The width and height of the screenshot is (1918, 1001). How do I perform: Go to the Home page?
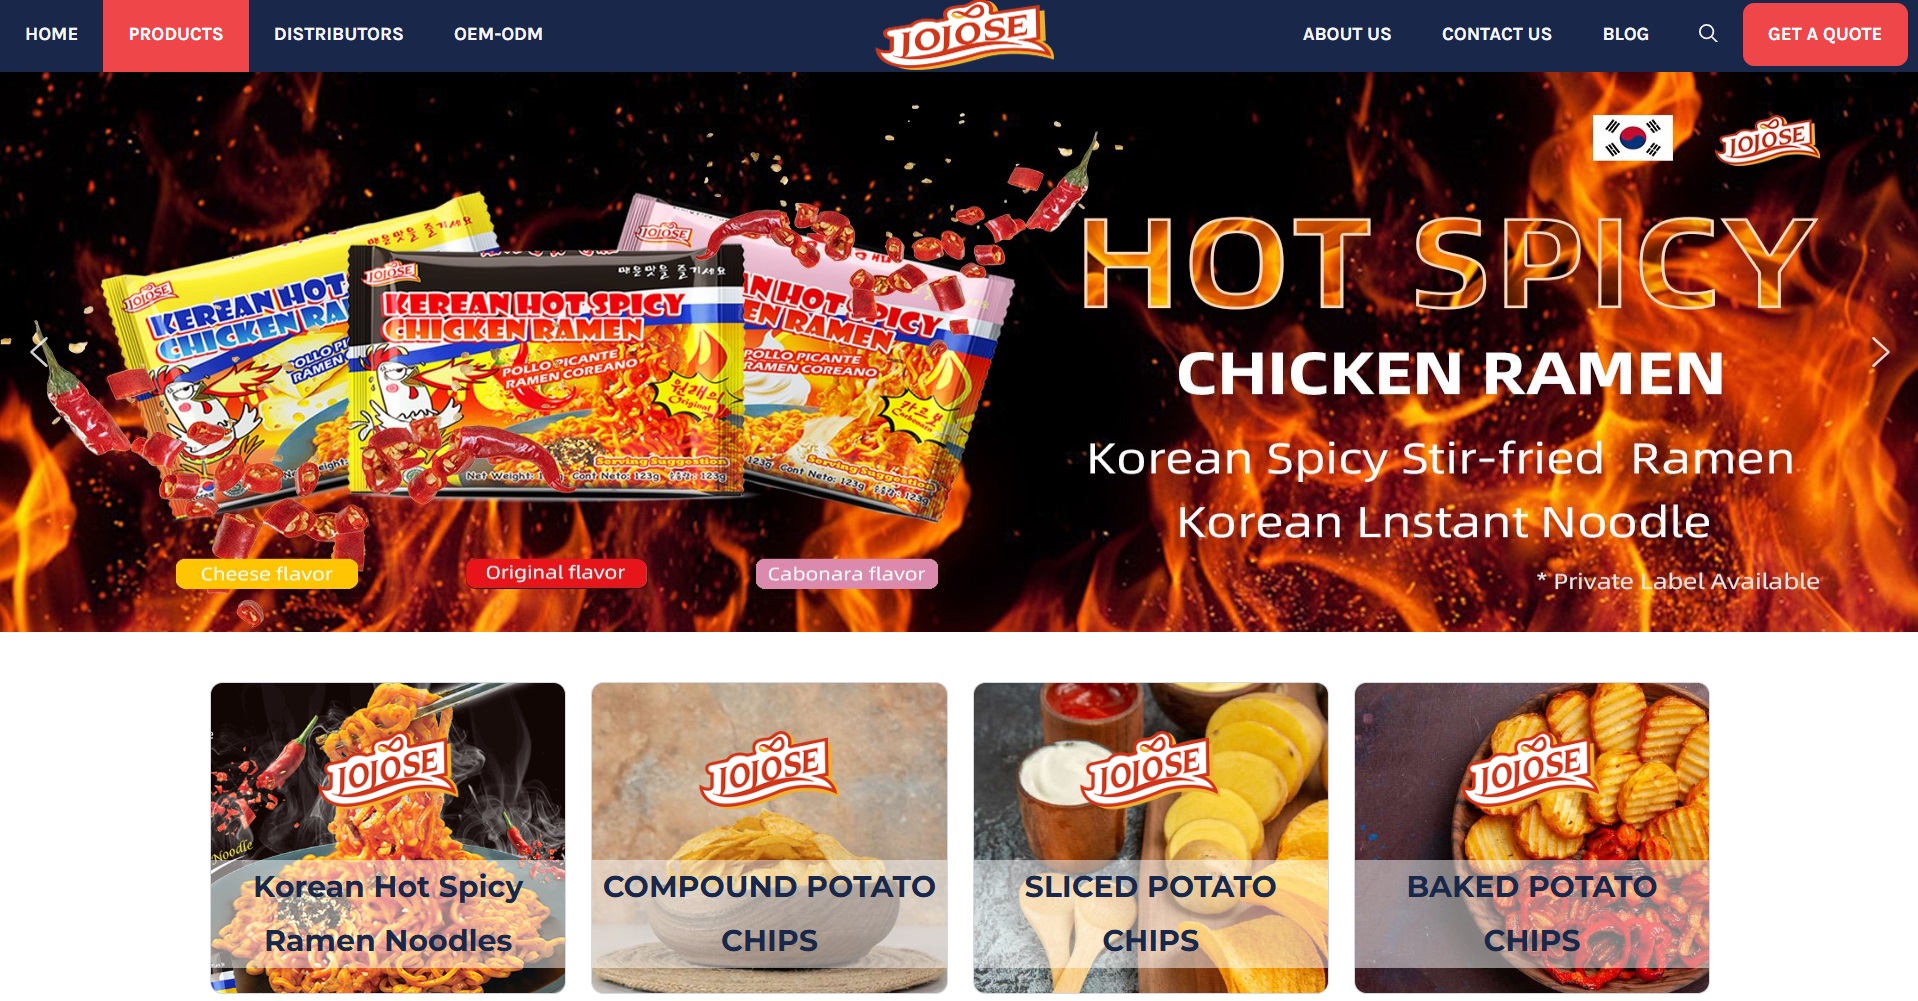point(52,35)
